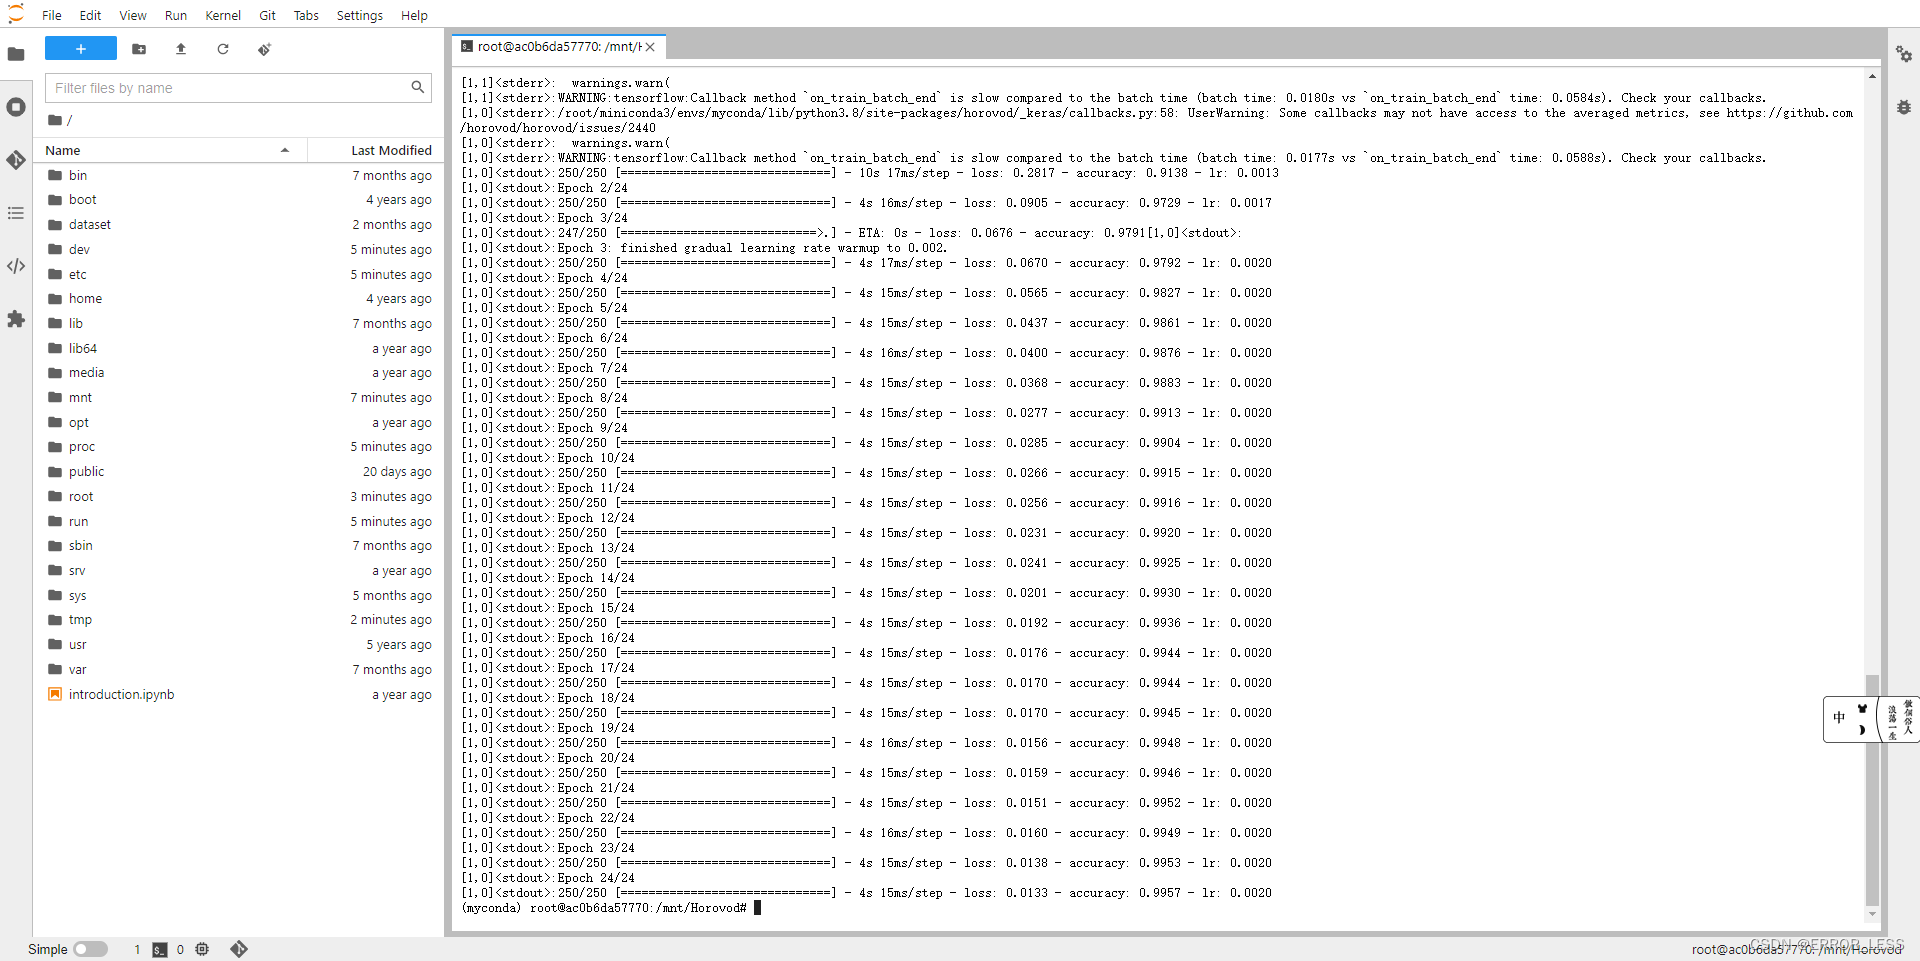Close the terminal tab
This screenshot has height=961, width=1920.
(x=650, y=47)
